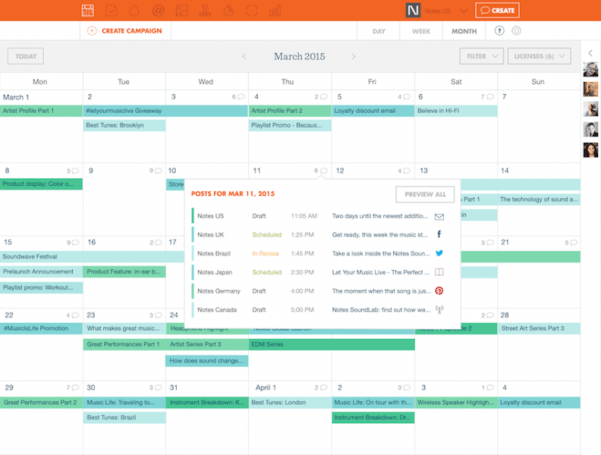Screen dimensions: 601x455
Task: Switch to the Week view tab
Action: pyautogui.click(x=421, y=31)
